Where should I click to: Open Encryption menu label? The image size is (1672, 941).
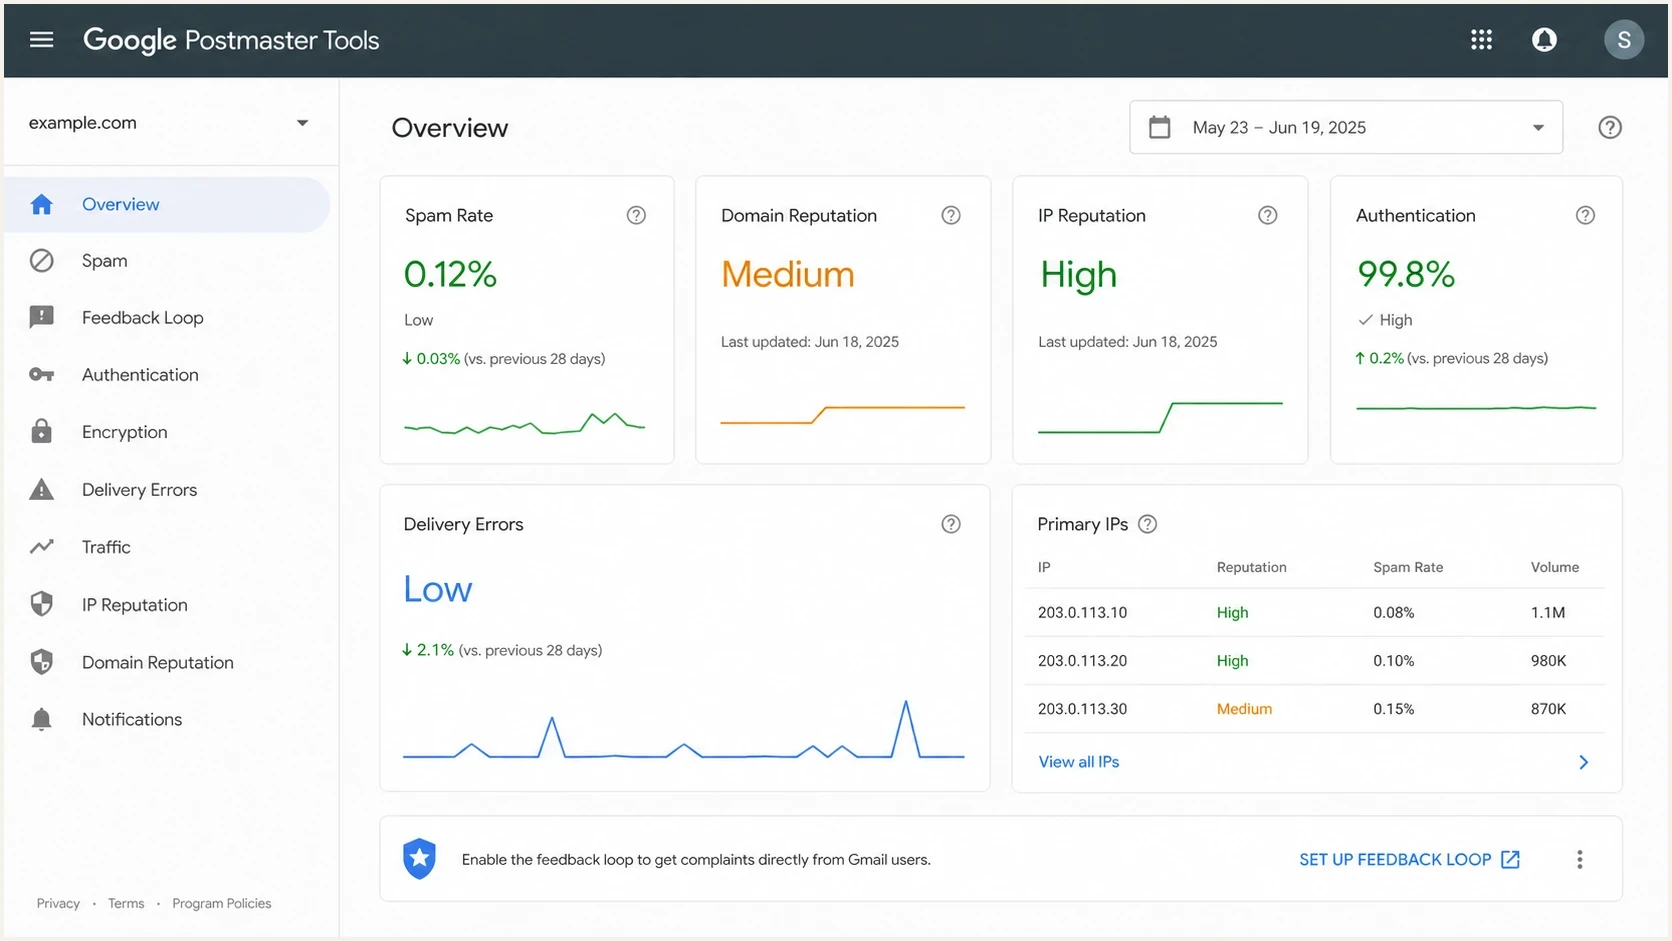tap(124, 432)
